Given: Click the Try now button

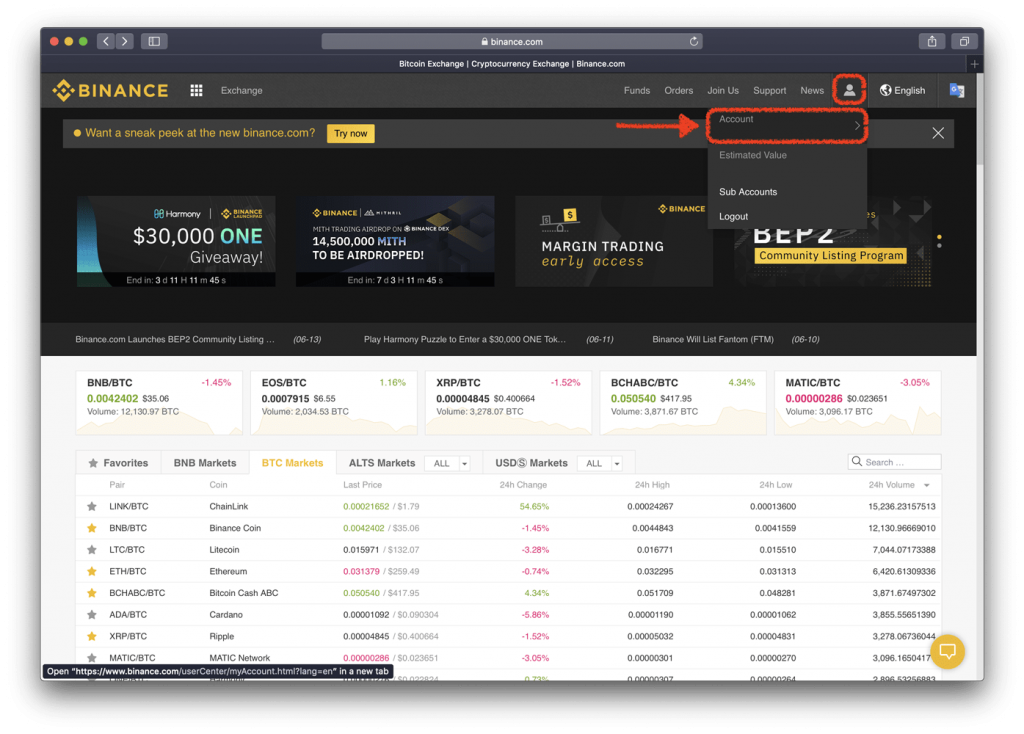Looking at the screenshot, I should 351,133.
